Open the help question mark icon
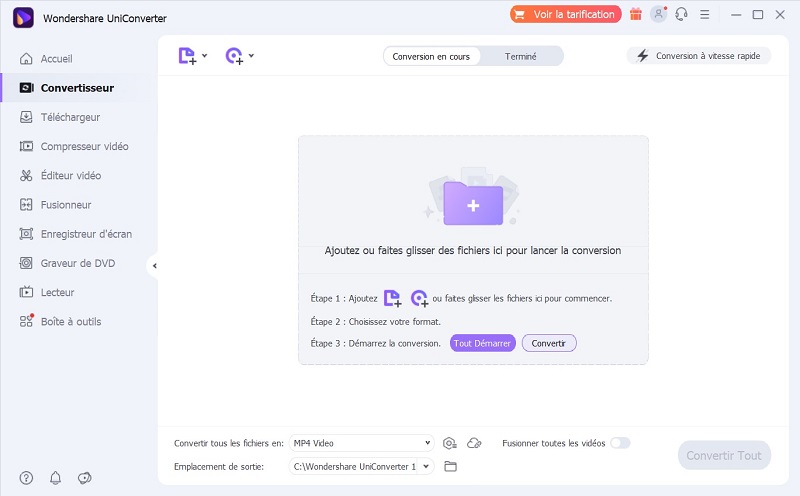Screen dimensions: 800x496 tap(26, 478)
